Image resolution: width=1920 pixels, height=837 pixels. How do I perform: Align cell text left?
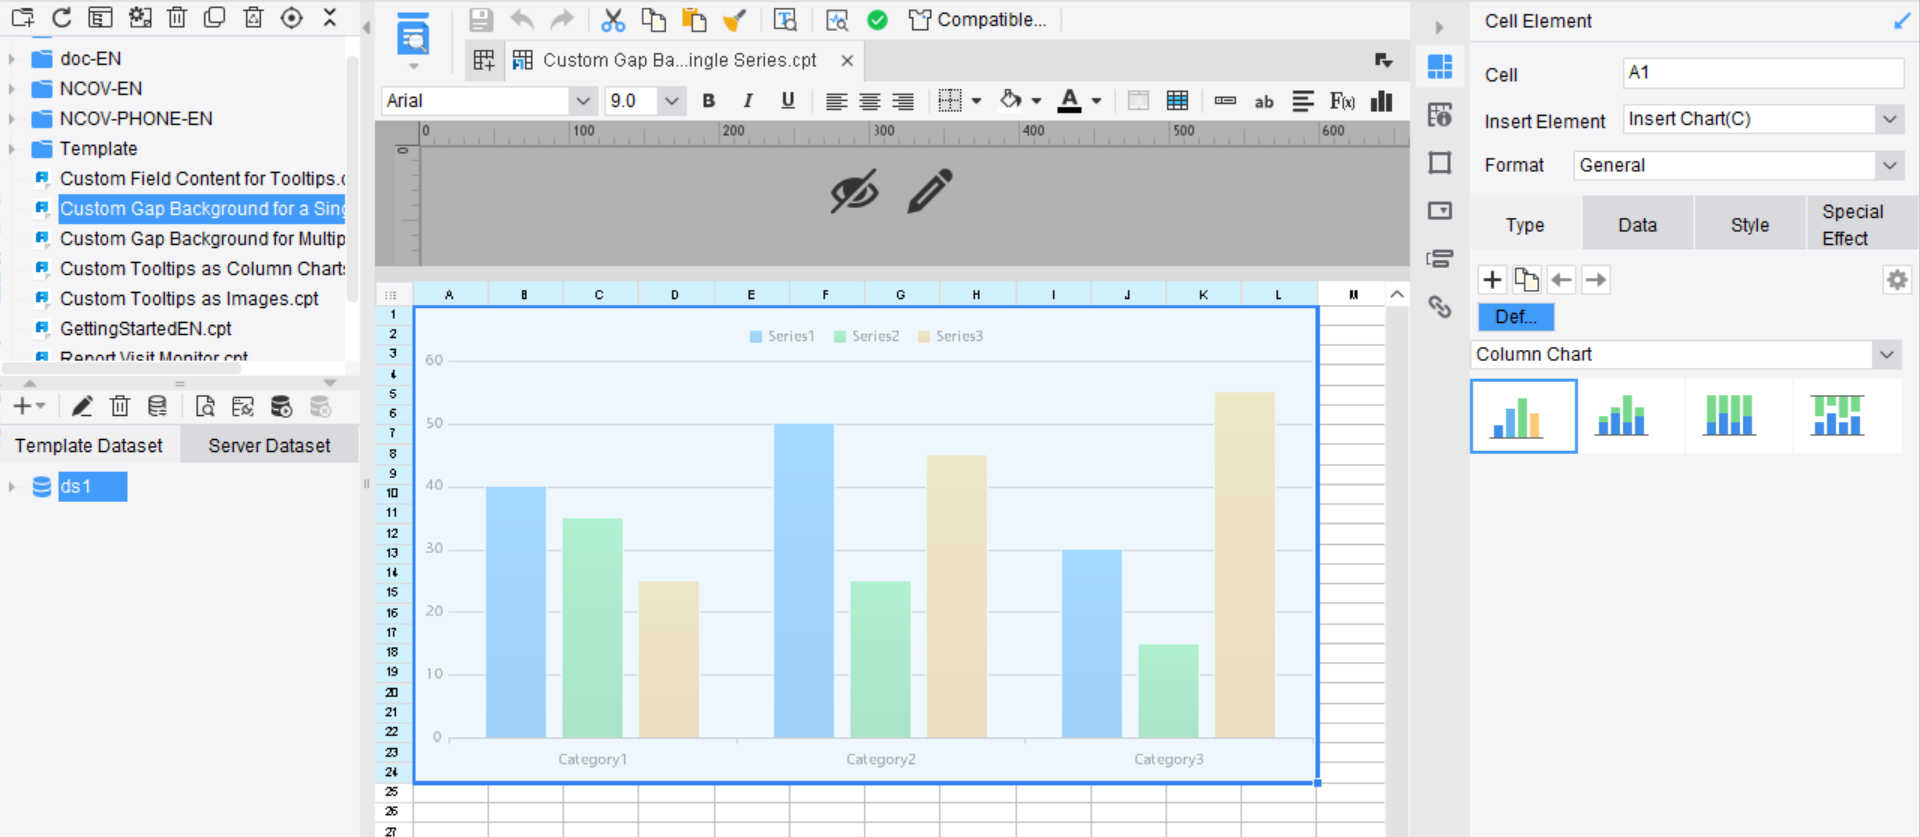836,101
